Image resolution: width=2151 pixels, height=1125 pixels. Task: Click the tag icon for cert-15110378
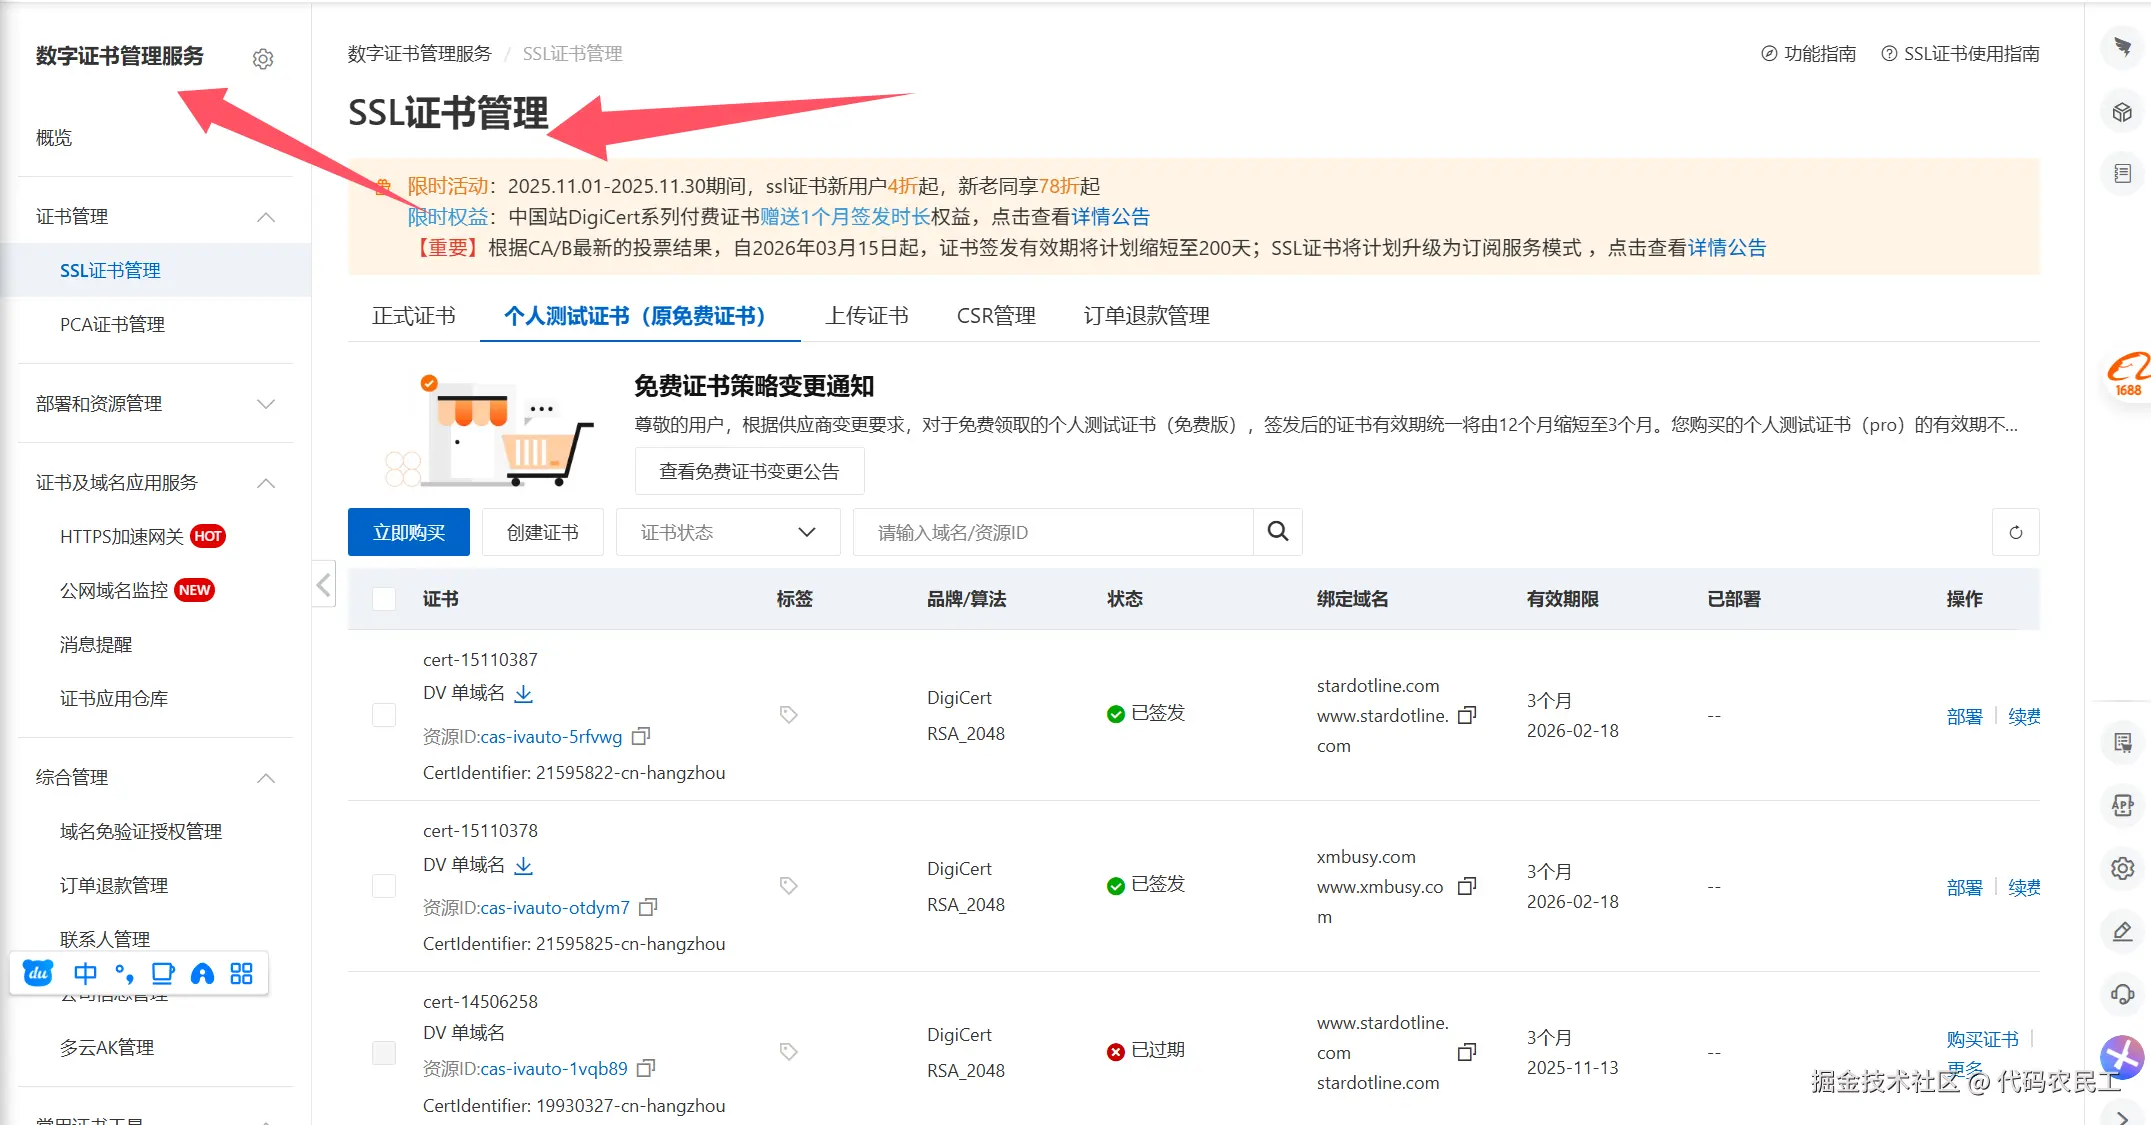(x=788, y=886)
